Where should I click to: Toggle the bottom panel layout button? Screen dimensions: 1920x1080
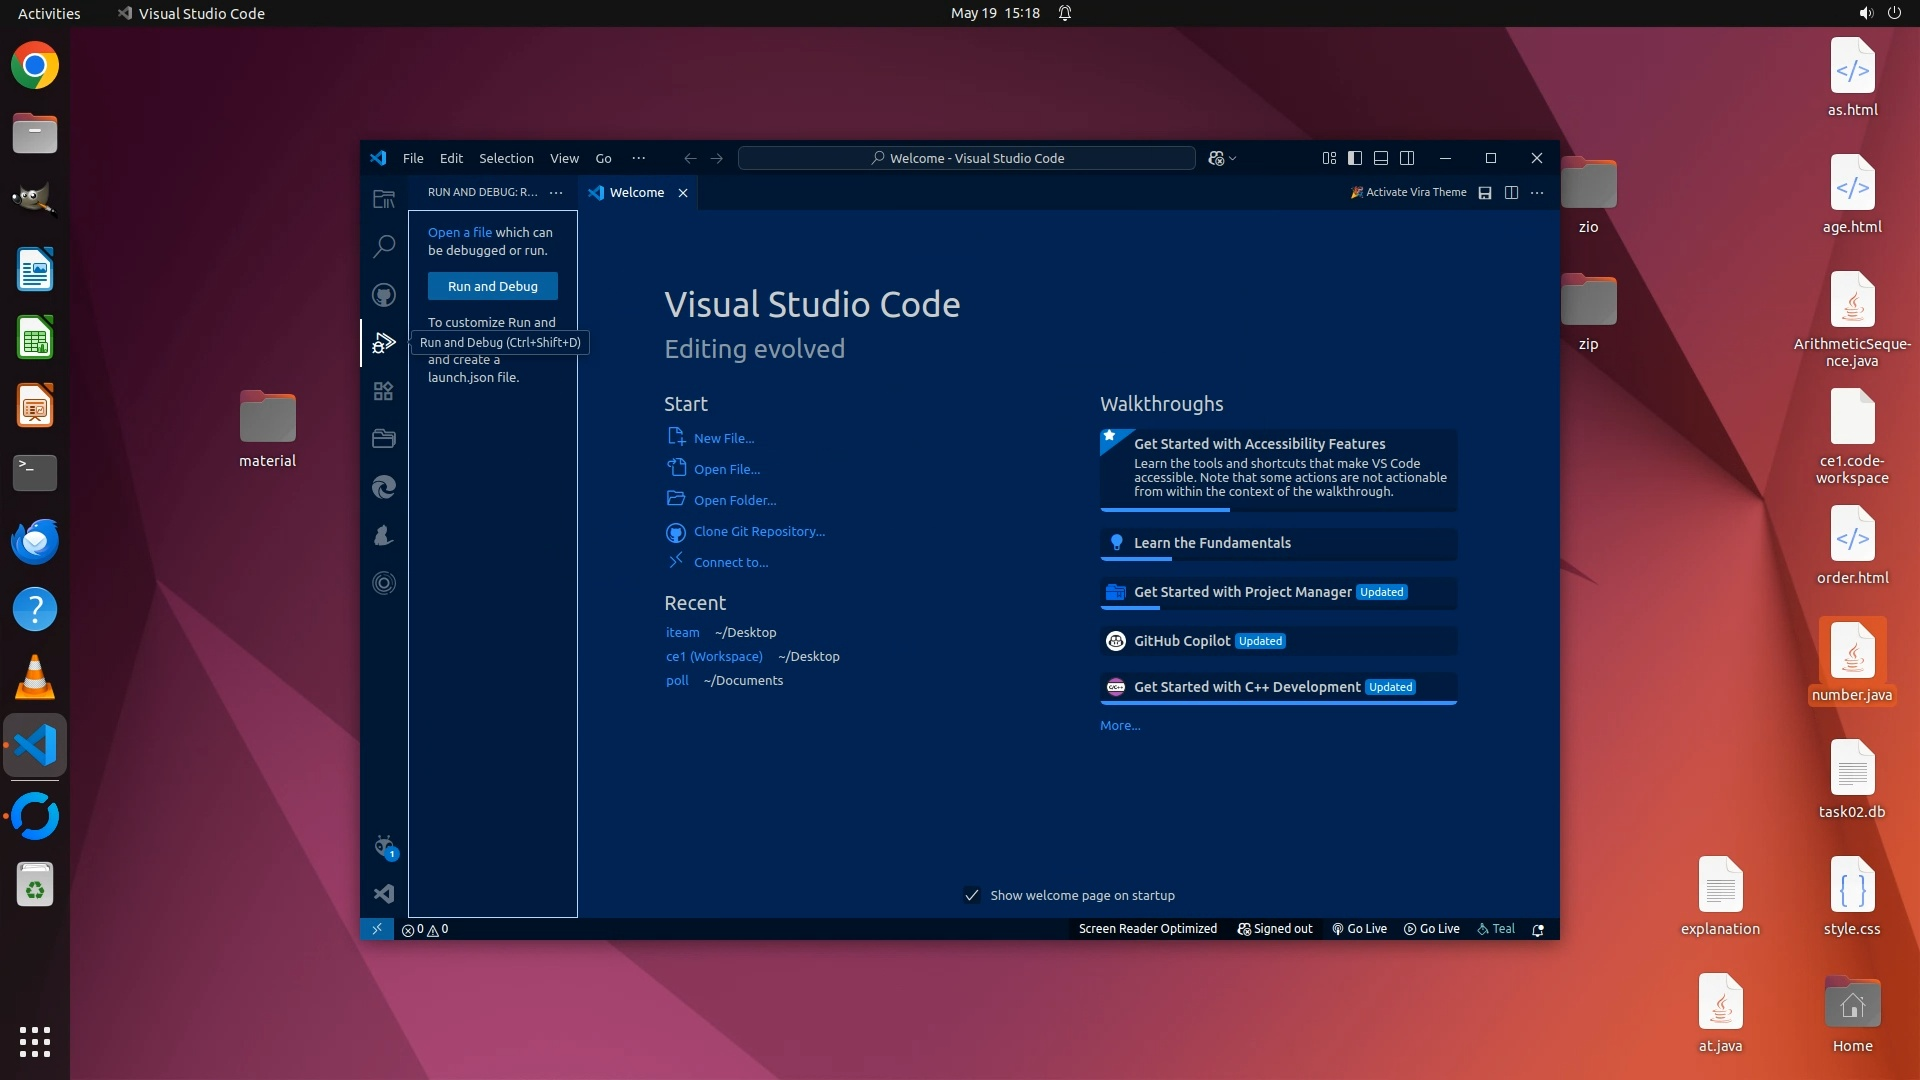point(1381,158)
